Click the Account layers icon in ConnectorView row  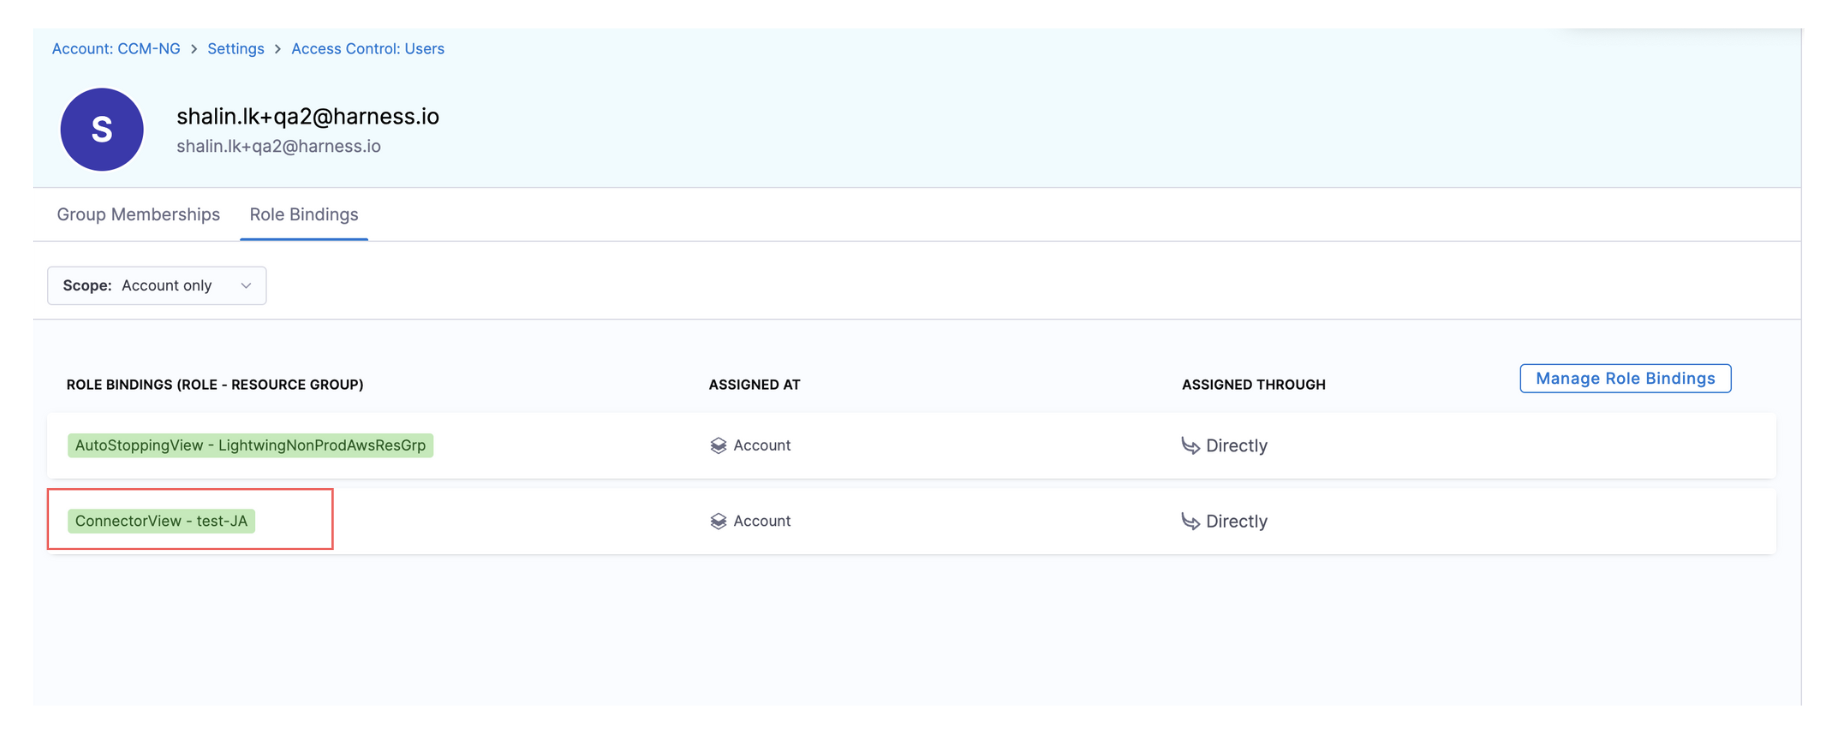tap(718, 521)
